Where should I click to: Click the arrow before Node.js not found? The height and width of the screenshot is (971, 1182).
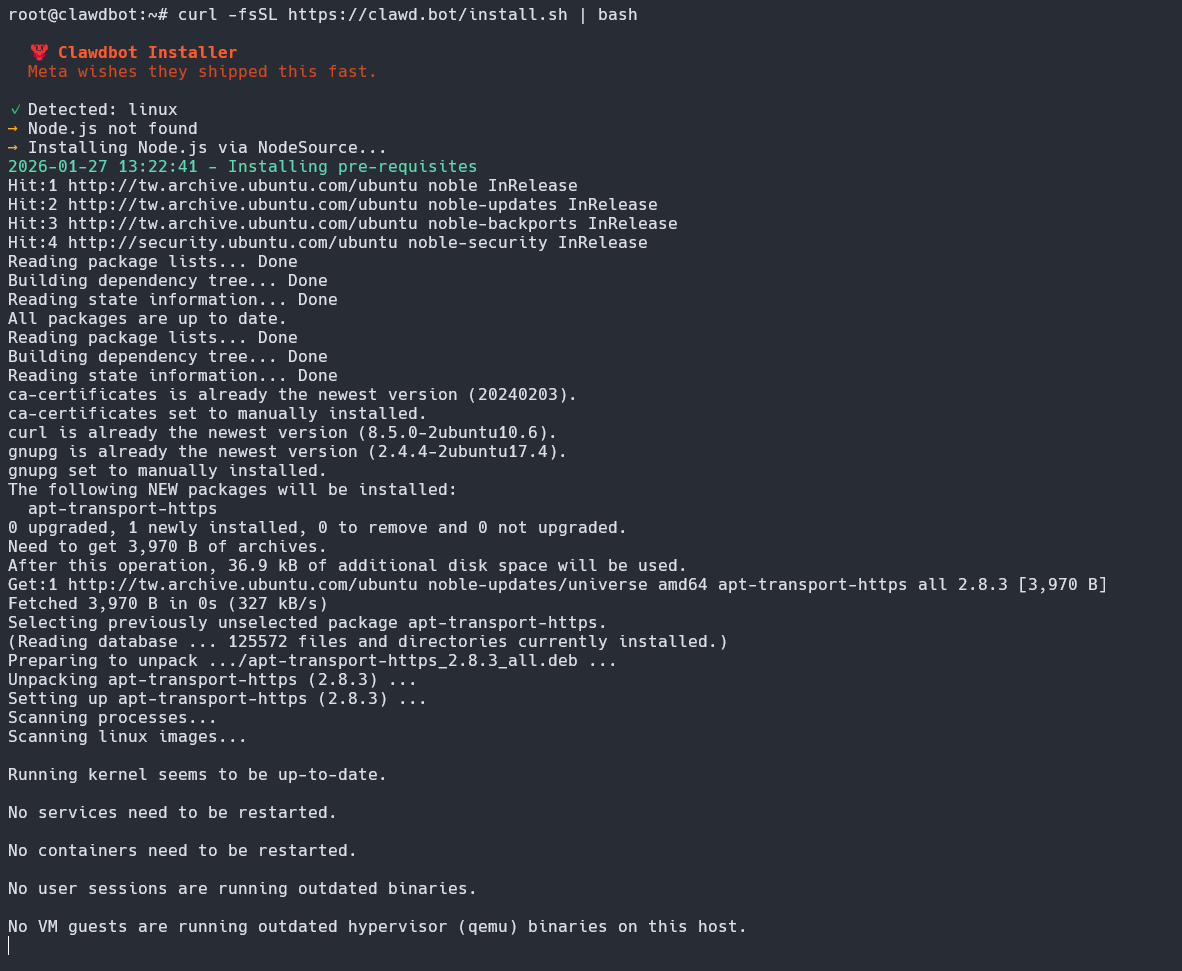click(x=13, y=129)
